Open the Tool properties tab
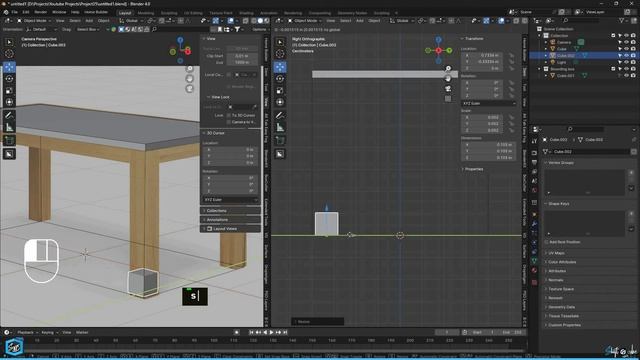This screenshot has width=640, height=360. [534, 141]
